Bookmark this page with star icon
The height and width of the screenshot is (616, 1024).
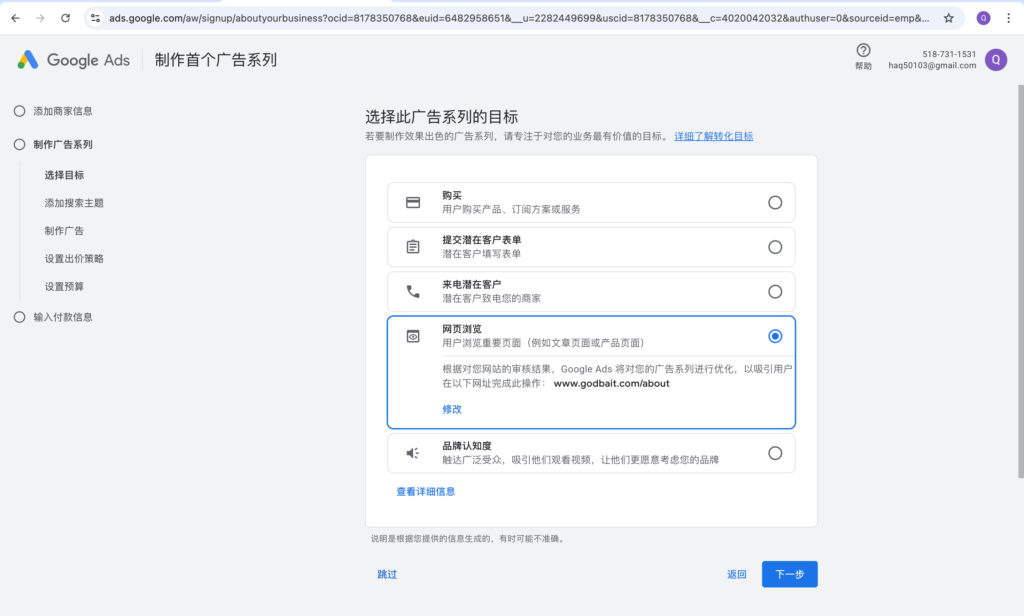tap(948, 18)
